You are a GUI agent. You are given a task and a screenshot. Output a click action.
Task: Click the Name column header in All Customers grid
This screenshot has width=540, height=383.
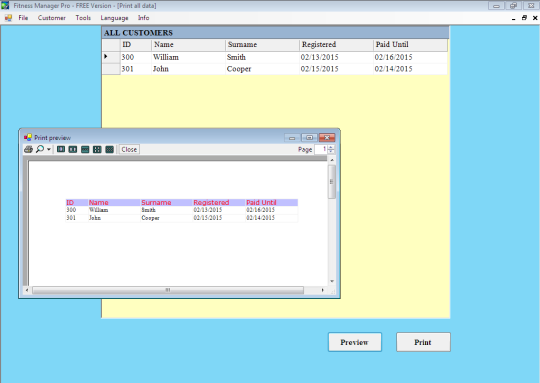tap(188, 45)
